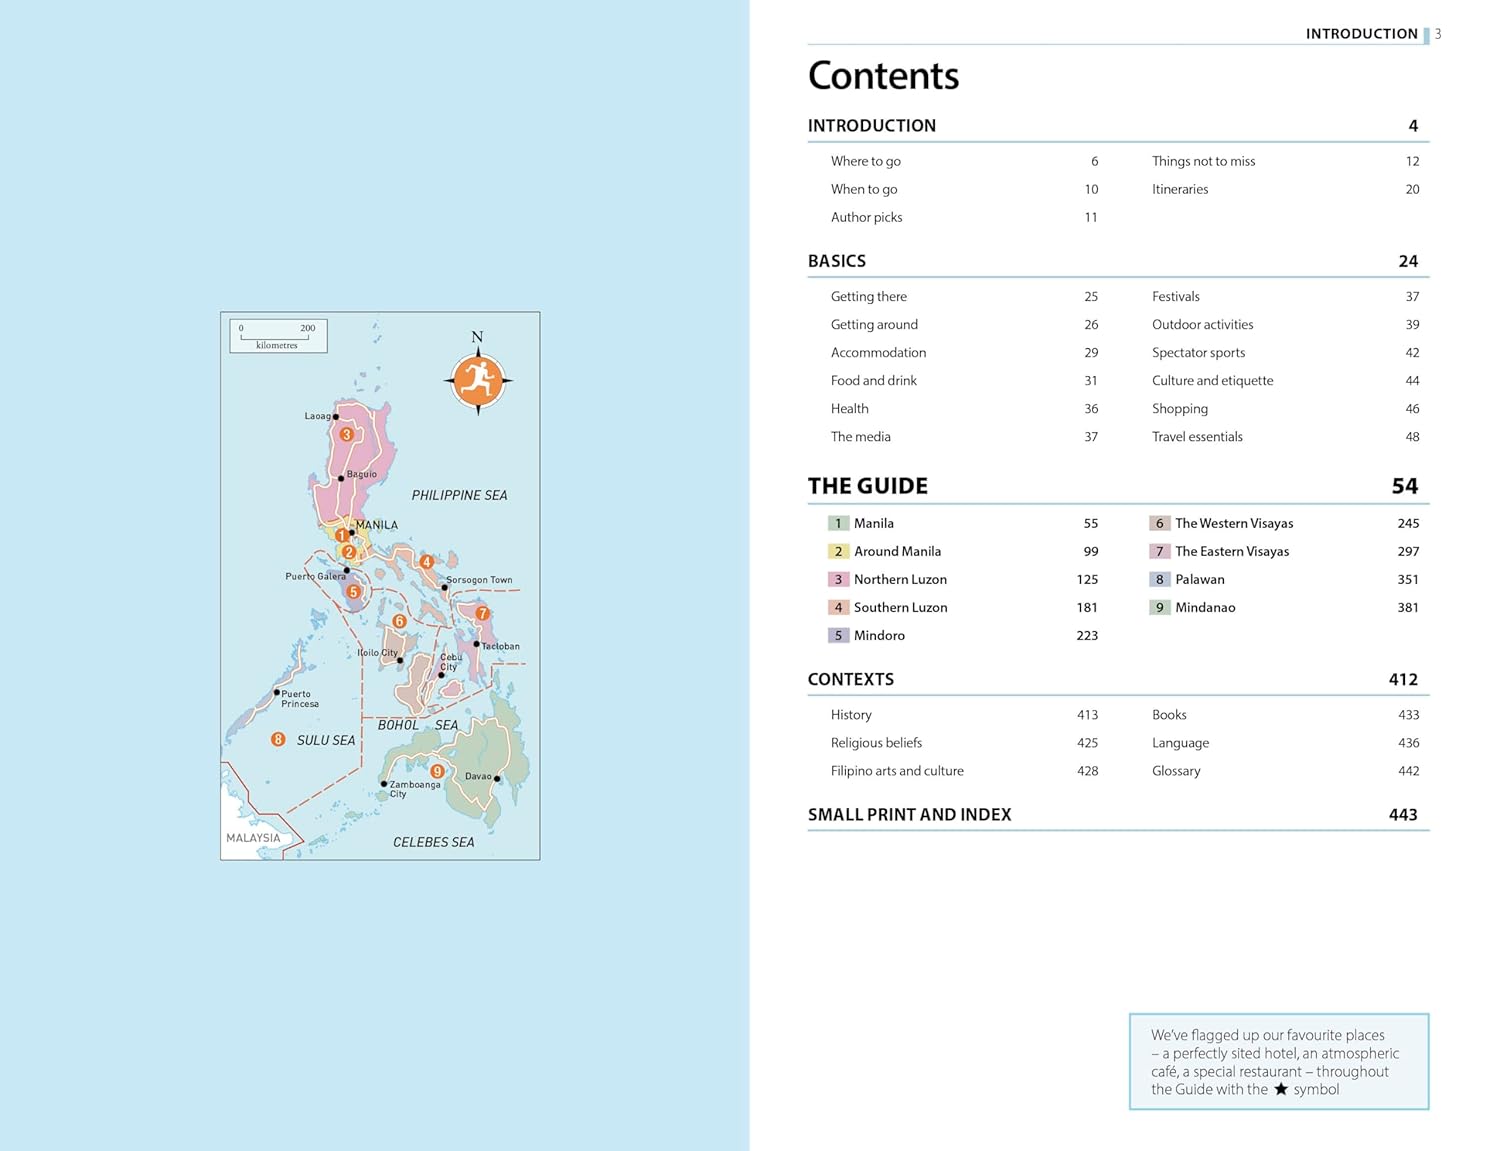1500x1151 pixels.
Task: Open the BASICS section heading
Action: pos(837,261)
